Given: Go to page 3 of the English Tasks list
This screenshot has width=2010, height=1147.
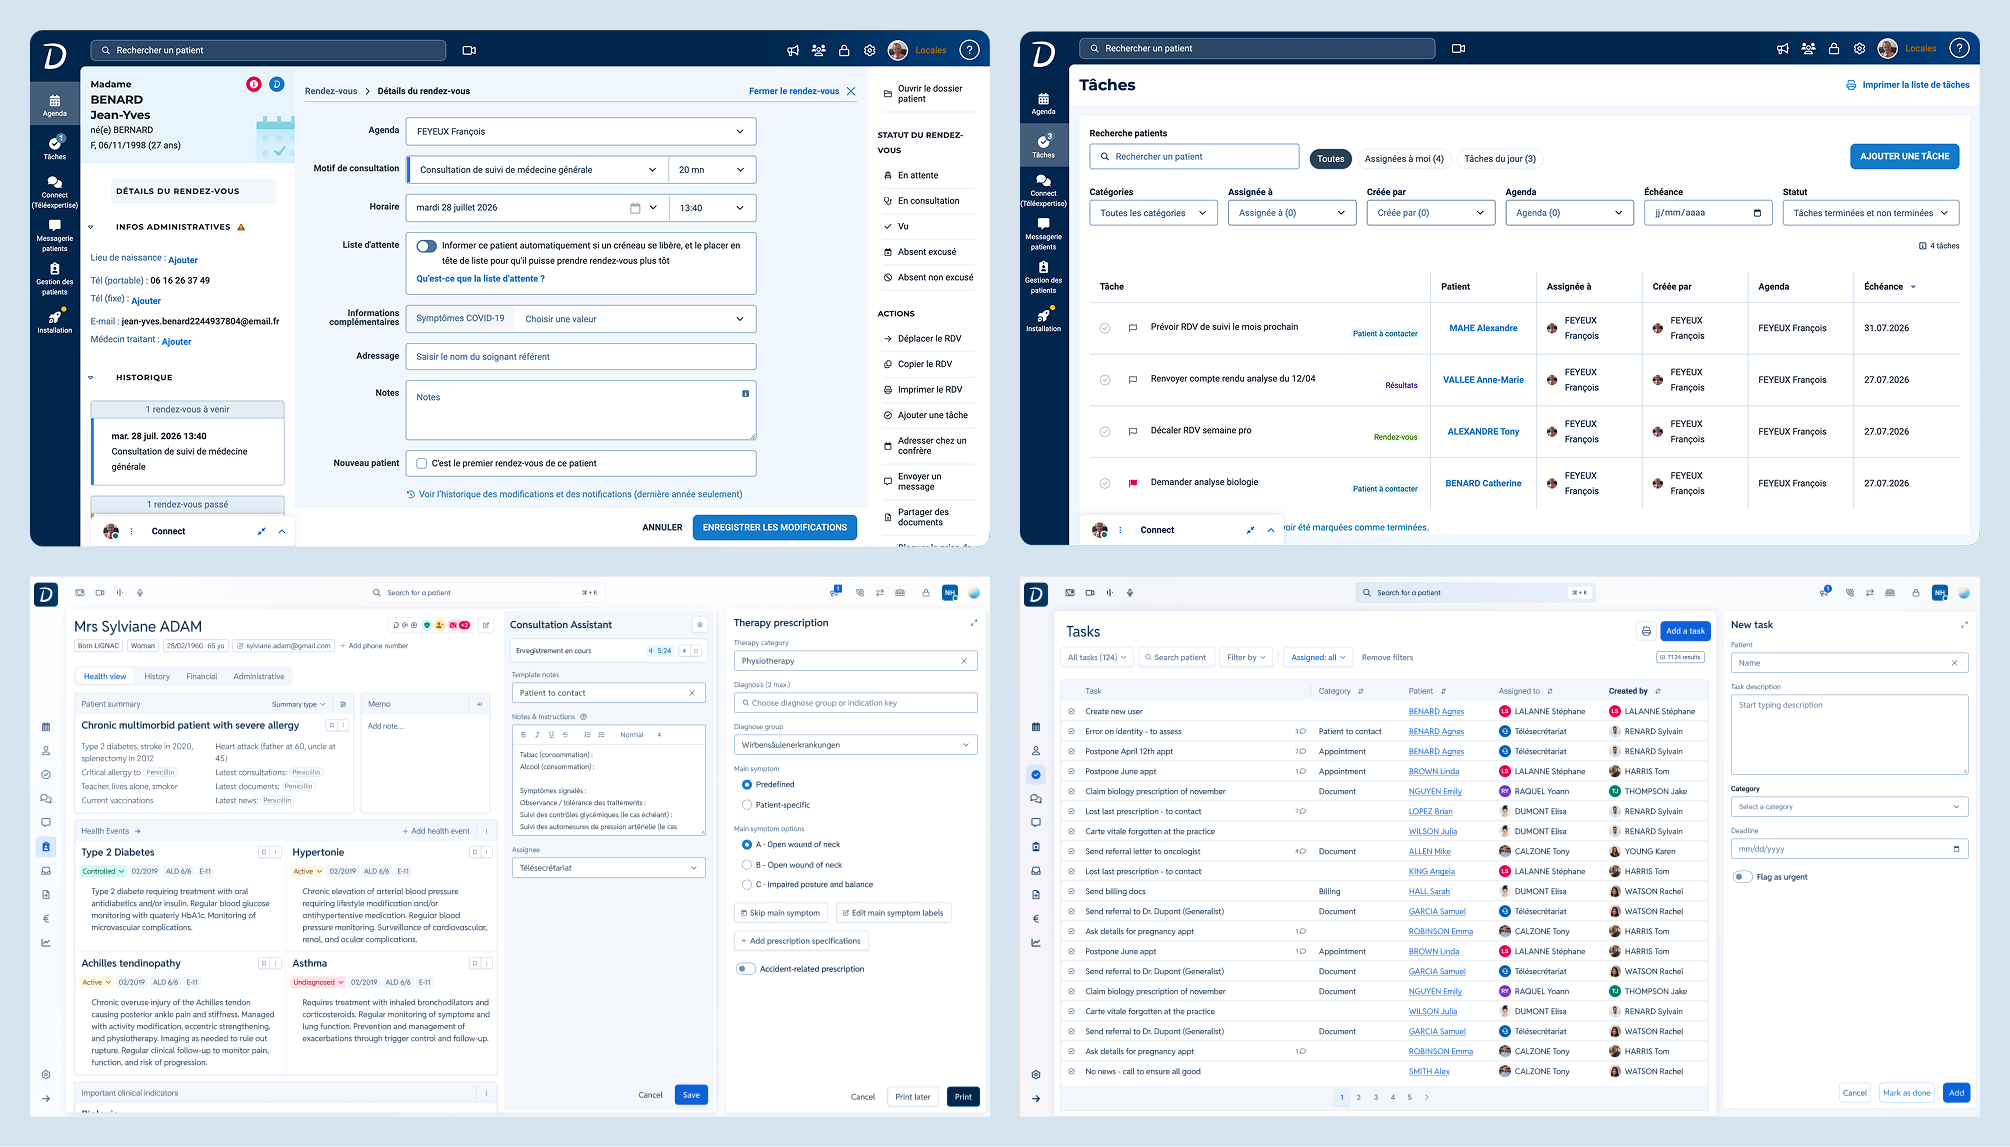Looking at the screenshot, I should pos(1376,1097).
